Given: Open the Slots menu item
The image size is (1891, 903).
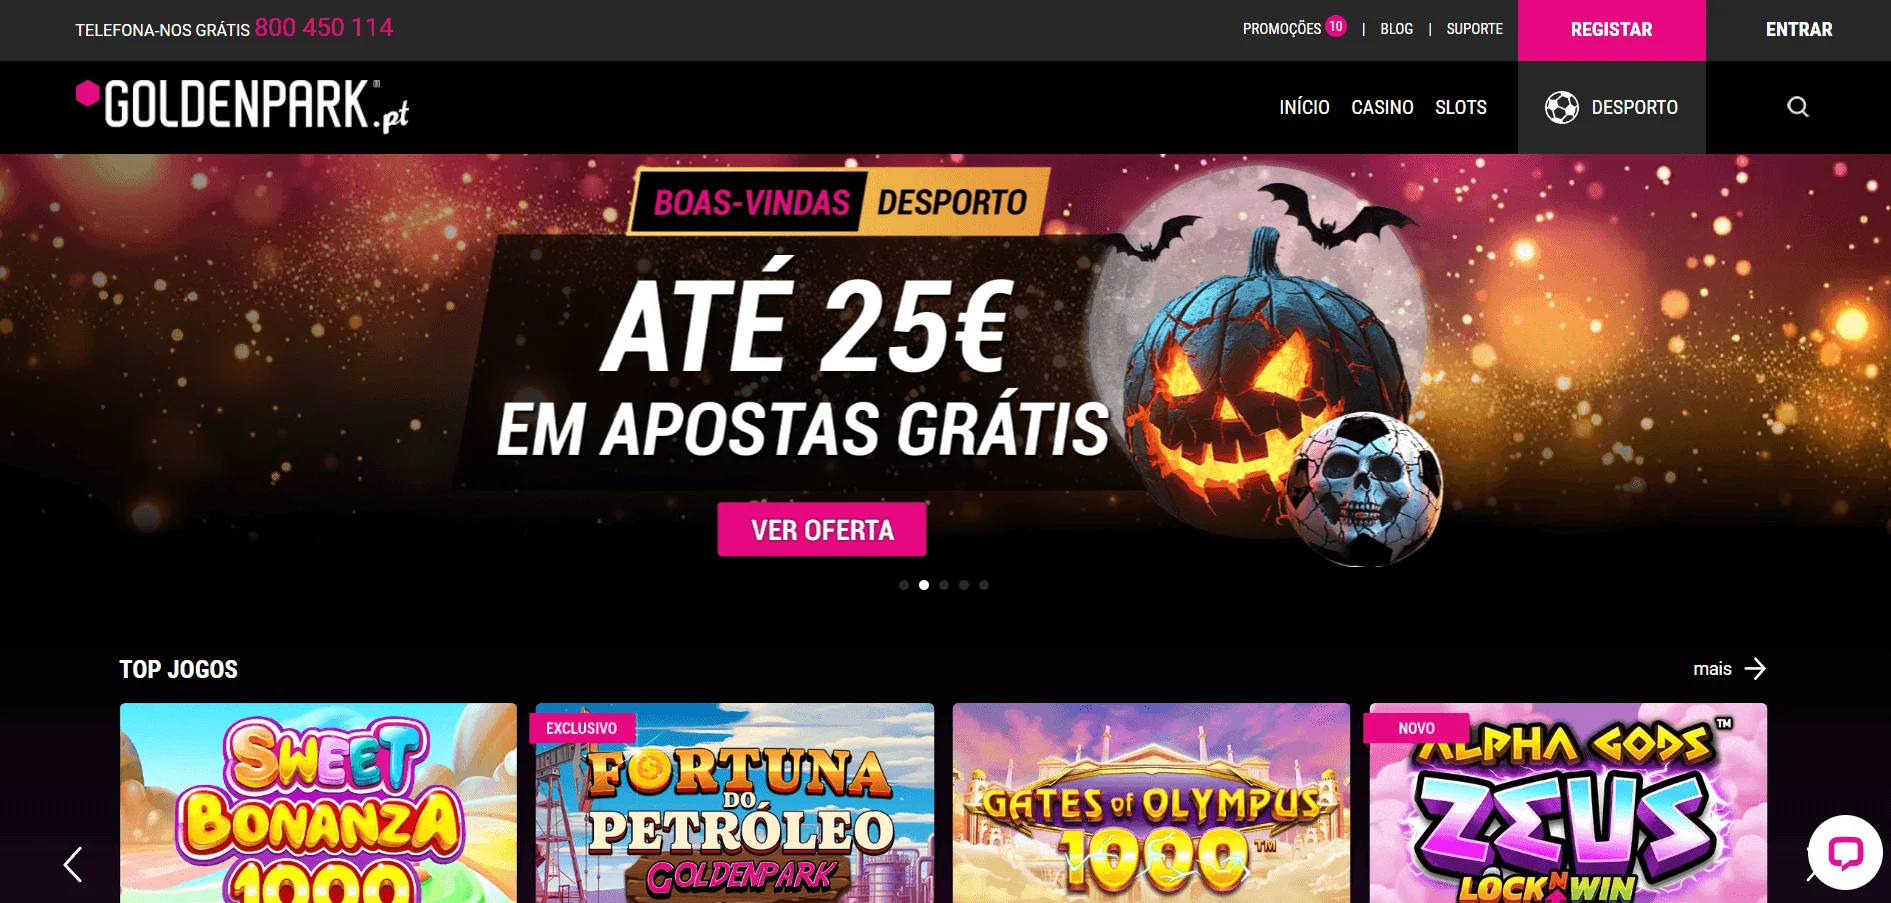Looking at the screenshot, I should click(1461, 107).
